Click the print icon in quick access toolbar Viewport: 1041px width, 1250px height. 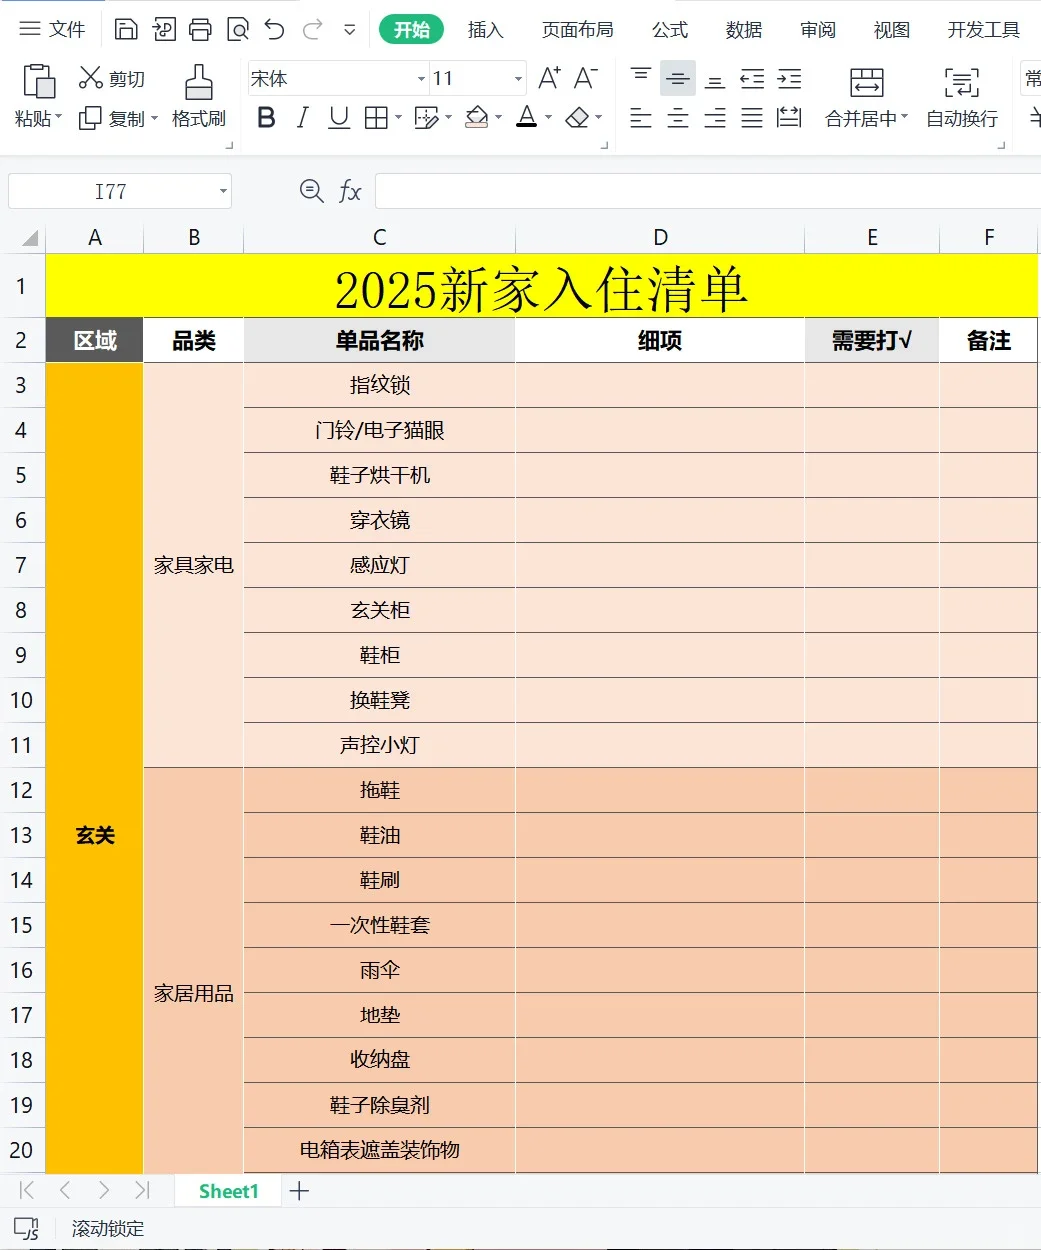point(199,28)
